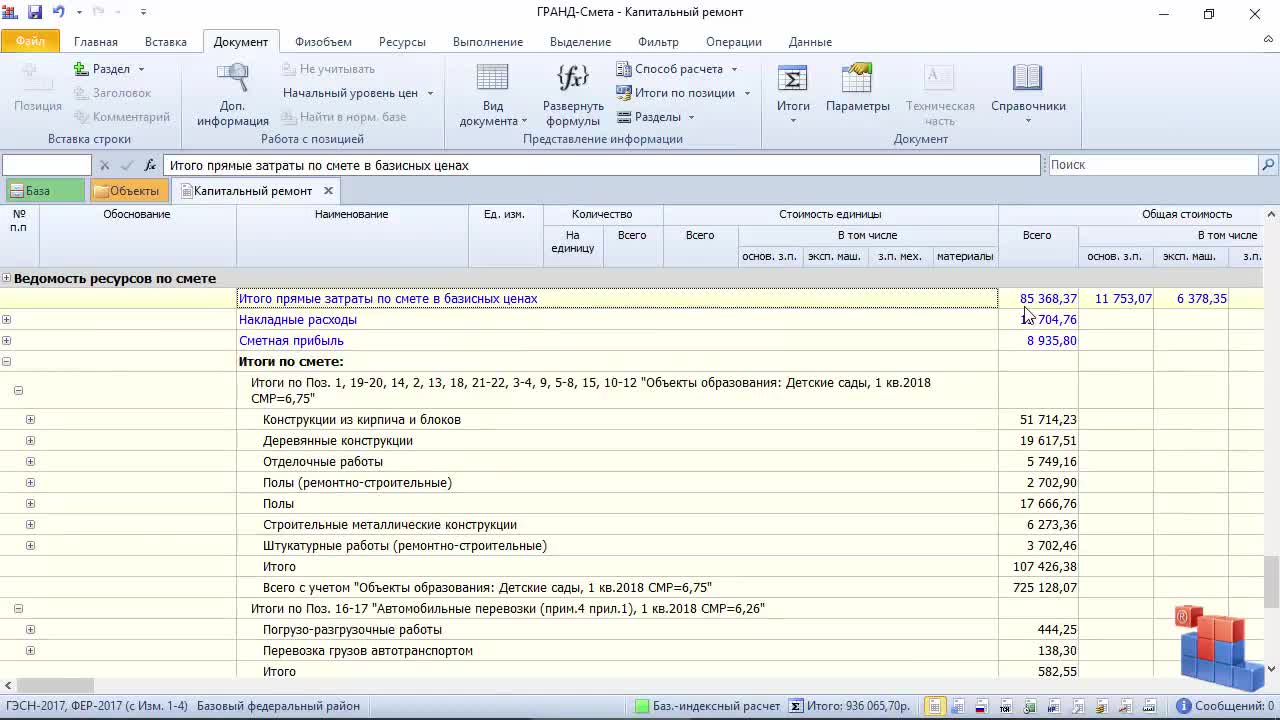The width and height of the screenshot is (1280, 720).
Task: Click the Save icon in quick access toolbar
Action: (x=35, y=13)
